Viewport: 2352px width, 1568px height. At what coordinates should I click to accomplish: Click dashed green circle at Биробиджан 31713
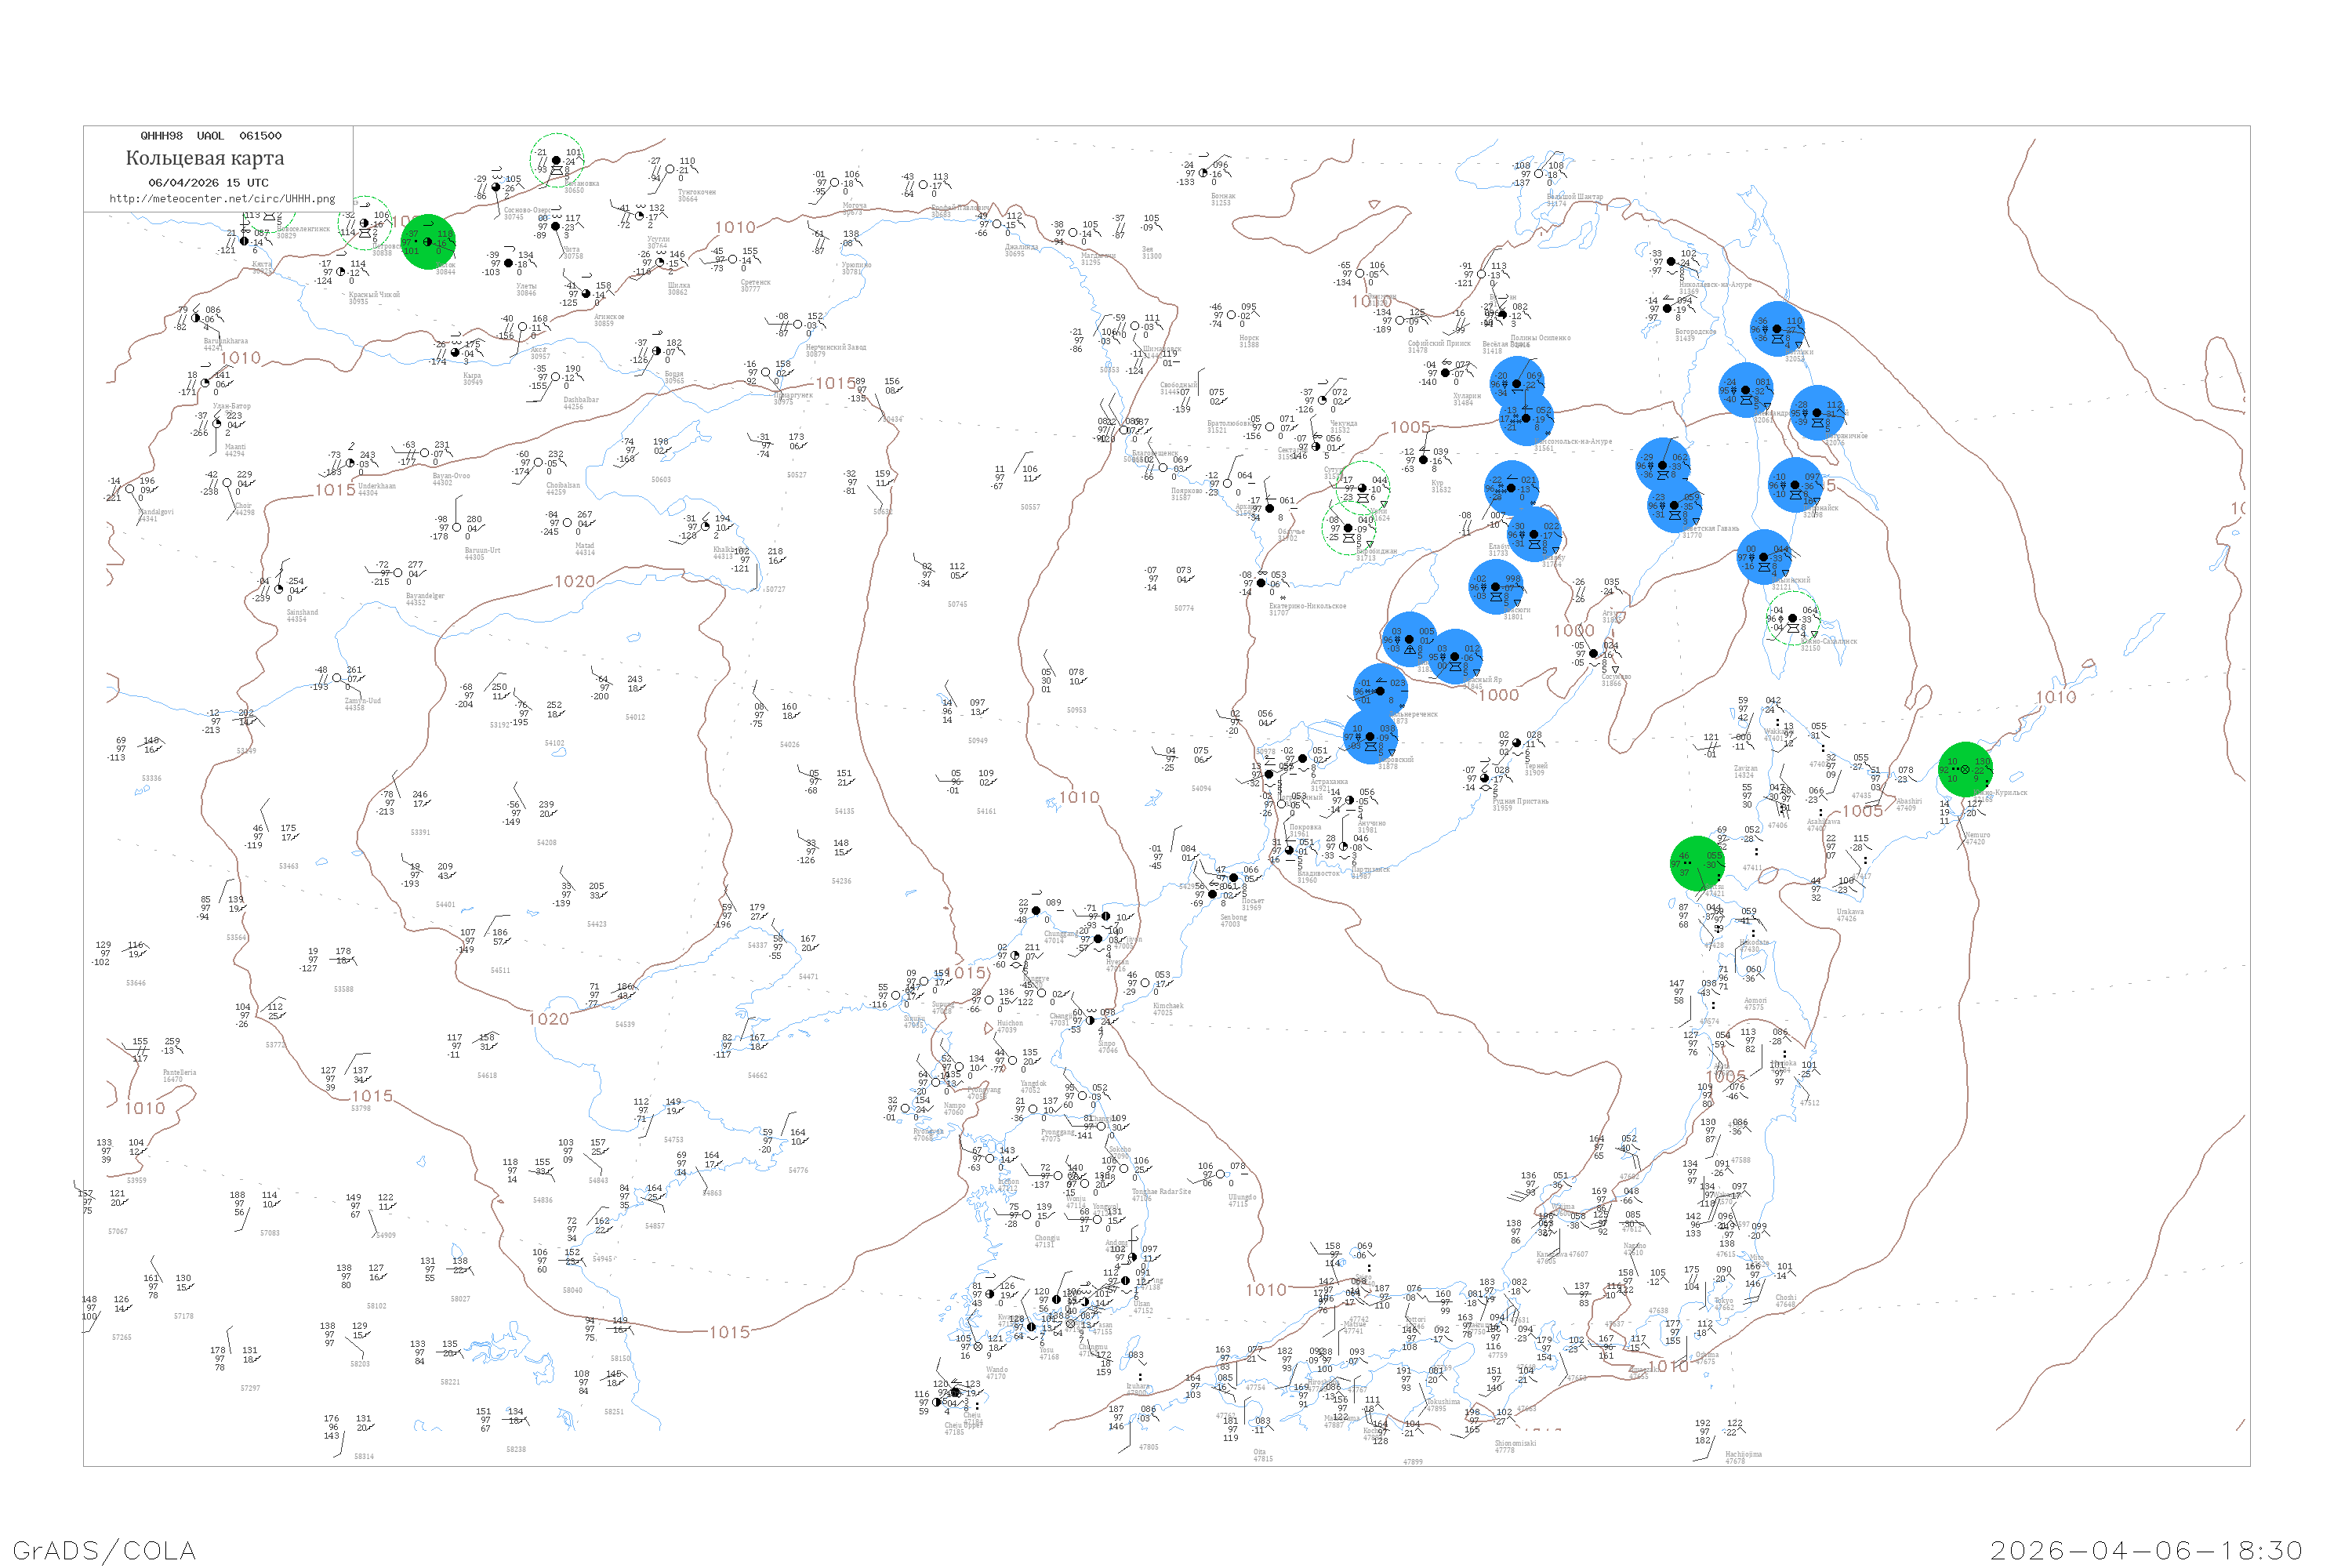tap(1349, 528)
